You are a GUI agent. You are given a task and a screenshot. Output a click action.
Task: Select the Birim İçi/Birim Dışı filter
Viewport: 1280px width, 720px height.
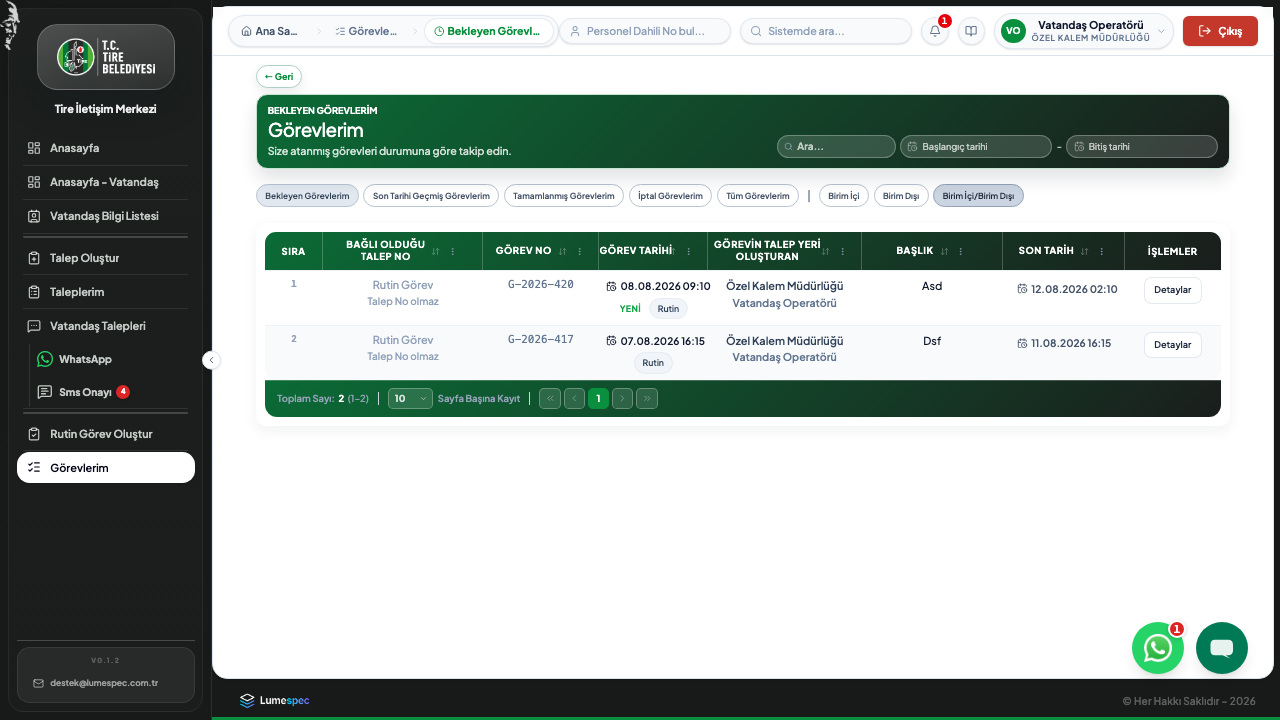pyautogui.click(x=978, y=196)
